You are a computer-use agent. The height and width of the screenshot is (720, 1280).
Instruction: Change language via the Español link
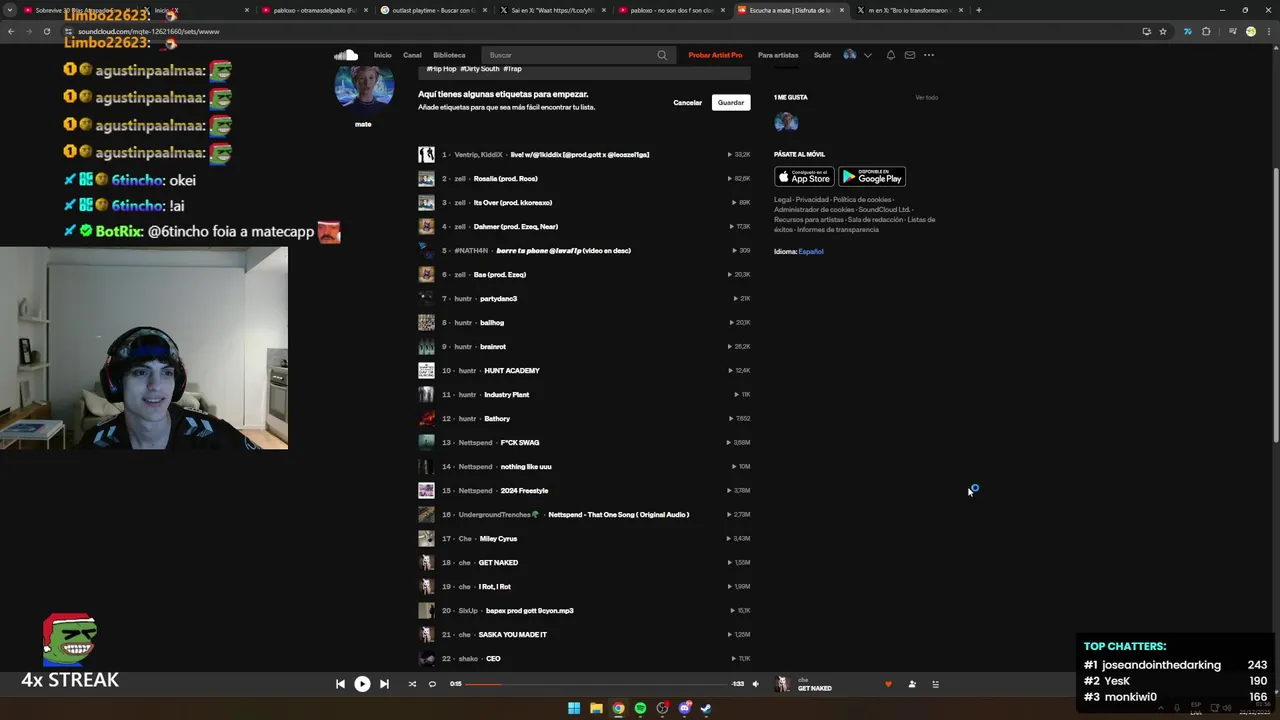(x=811, y=252)
